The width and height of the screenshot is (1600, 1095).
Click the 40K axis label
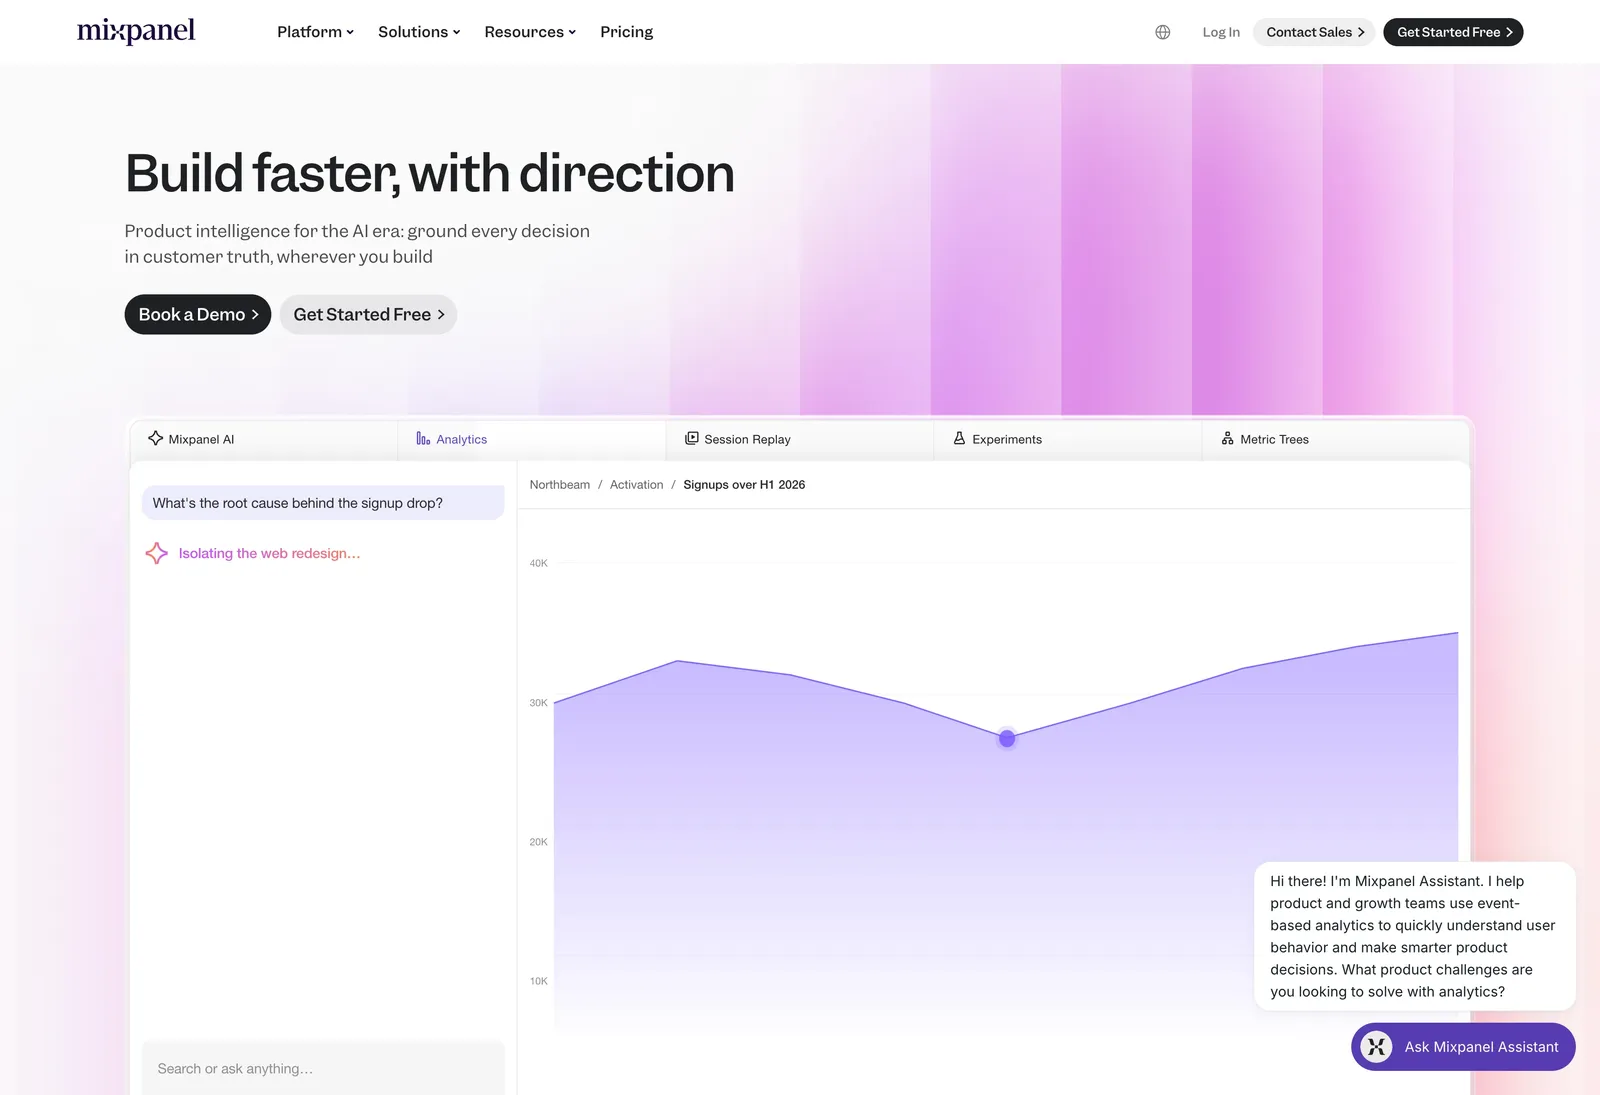click(539, 563)
